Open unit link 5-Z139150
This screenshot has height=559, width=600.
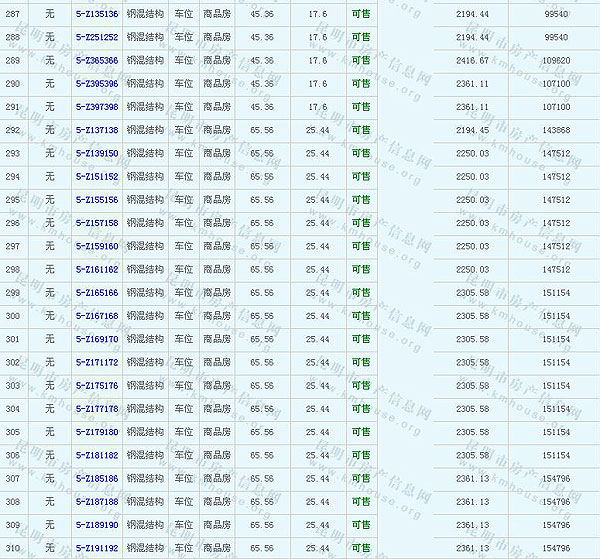click(96, 153)
